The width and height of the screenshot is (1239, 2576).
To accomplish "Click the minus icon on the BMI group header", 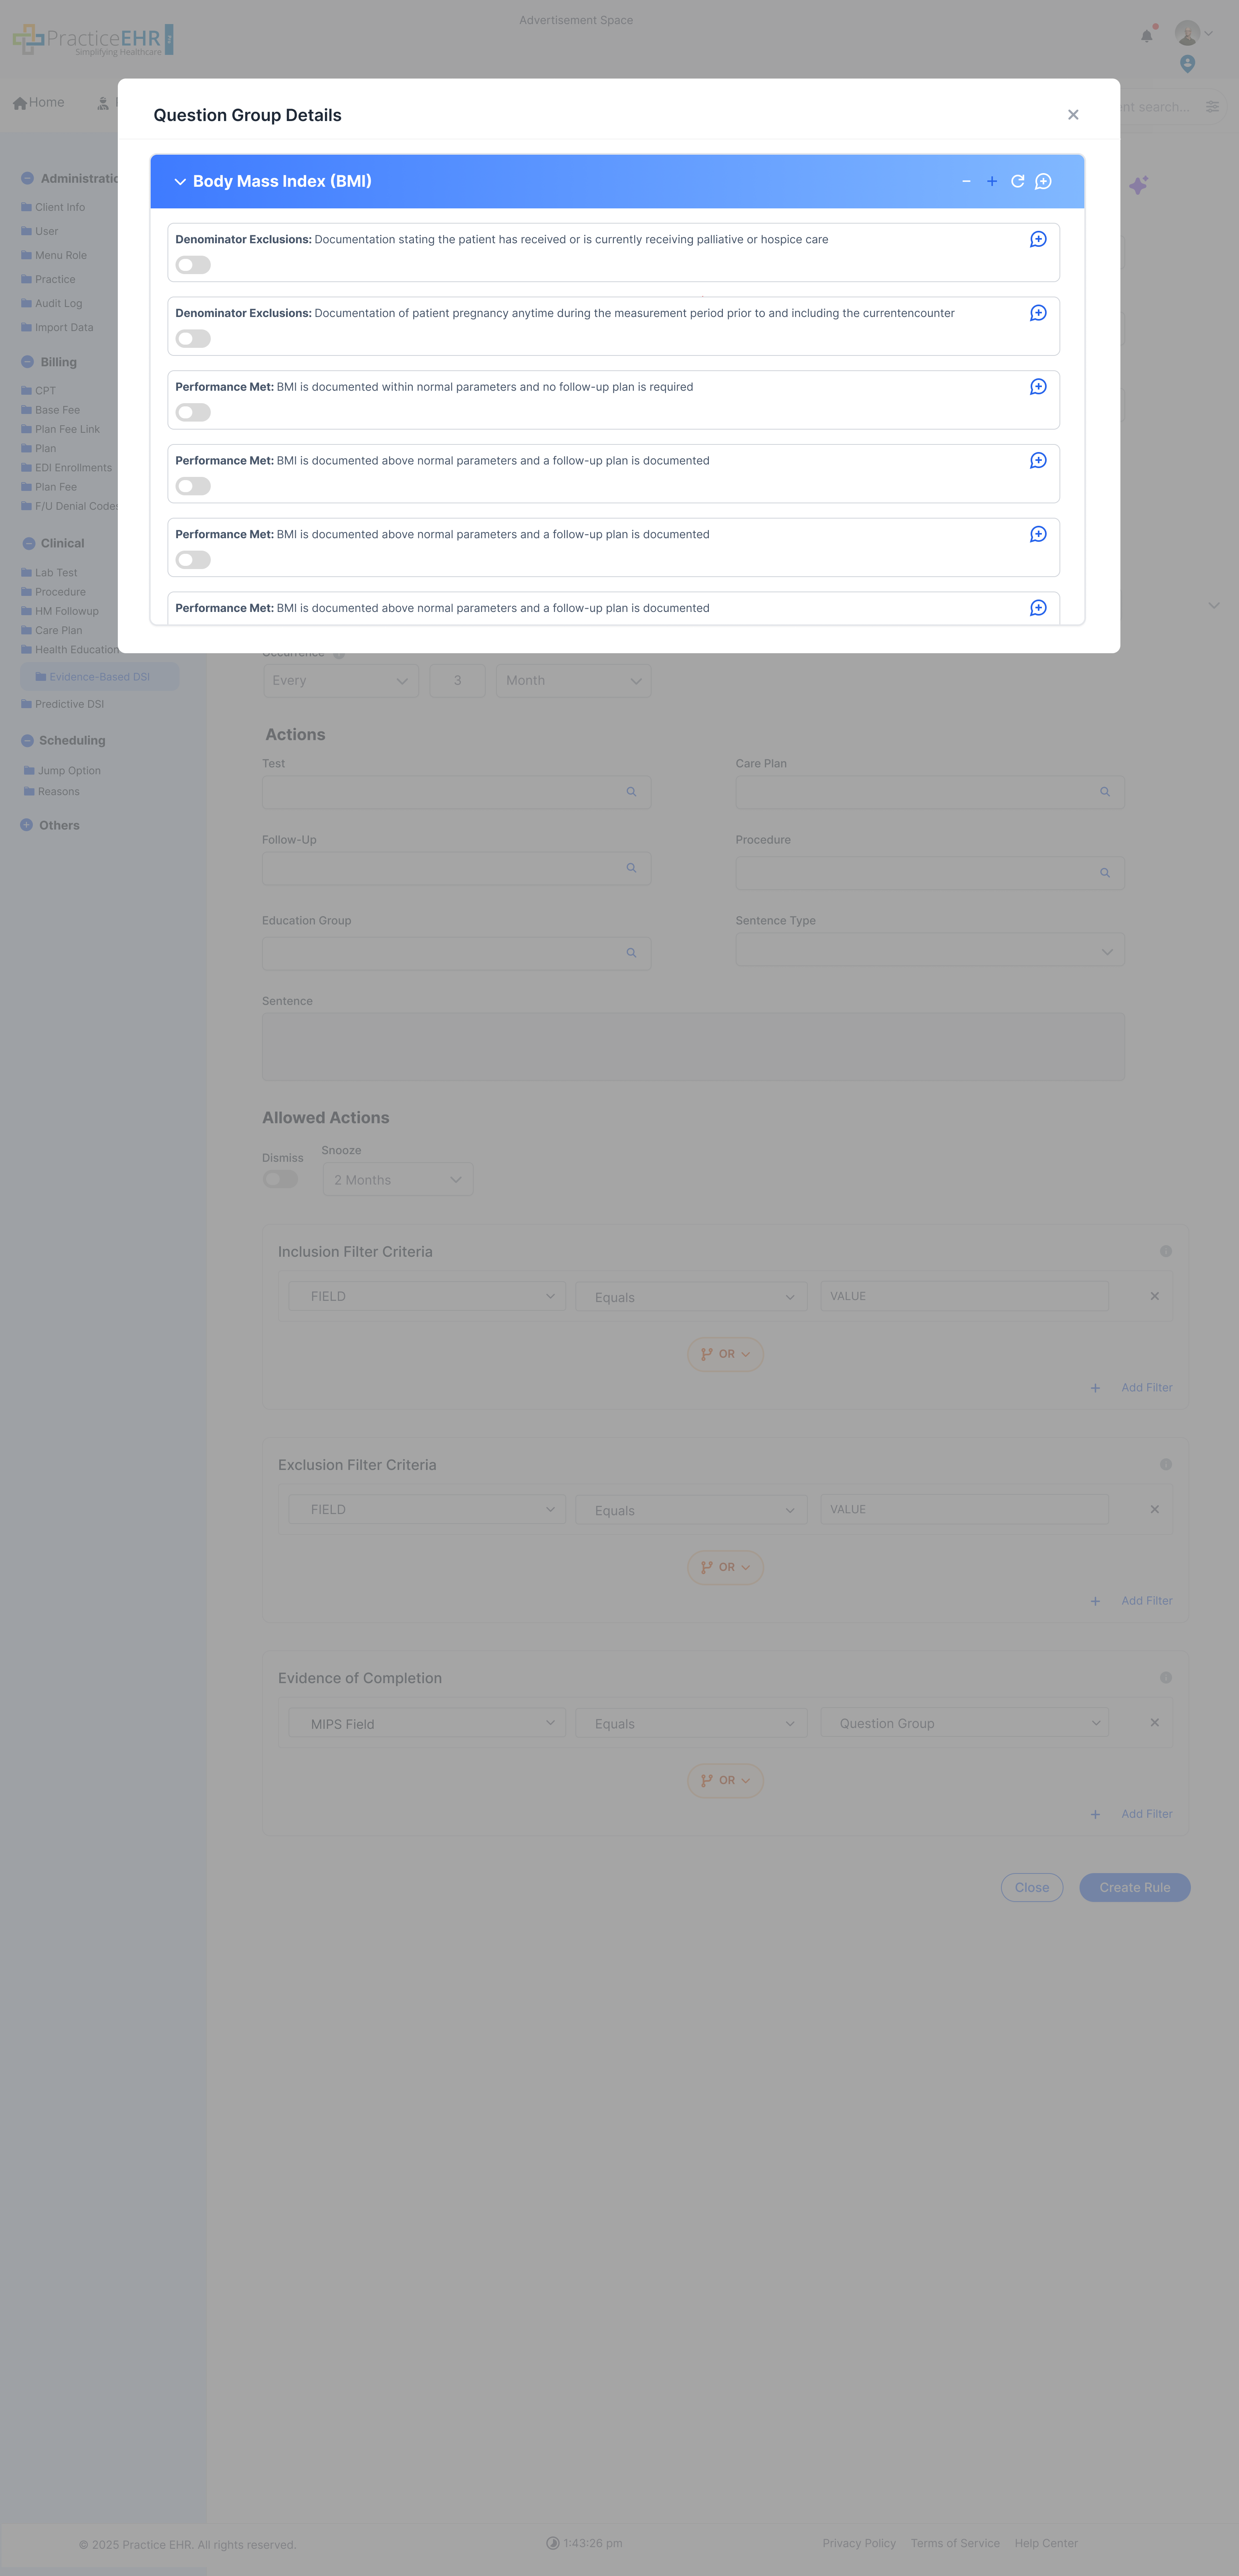I will click(966, 181).
